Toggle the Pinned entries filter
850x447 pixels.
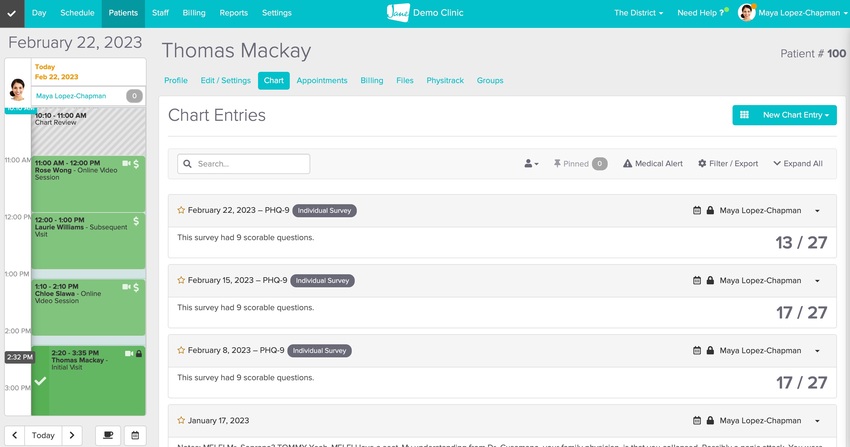[x=580, y=164]
